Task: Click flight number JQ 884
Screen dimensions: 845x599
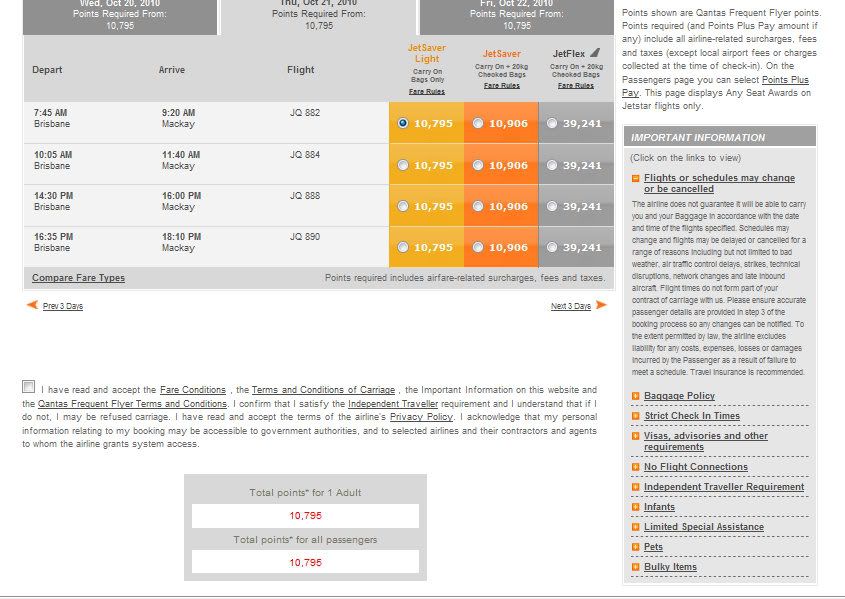Action: [305, 155]
